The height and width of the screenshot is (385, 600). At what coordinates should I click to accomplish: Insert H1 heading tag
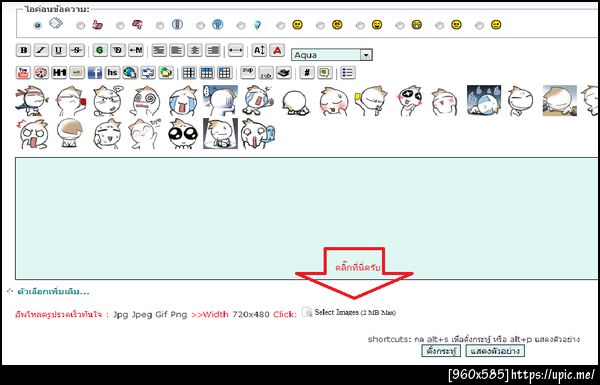[x=59, y=72]
